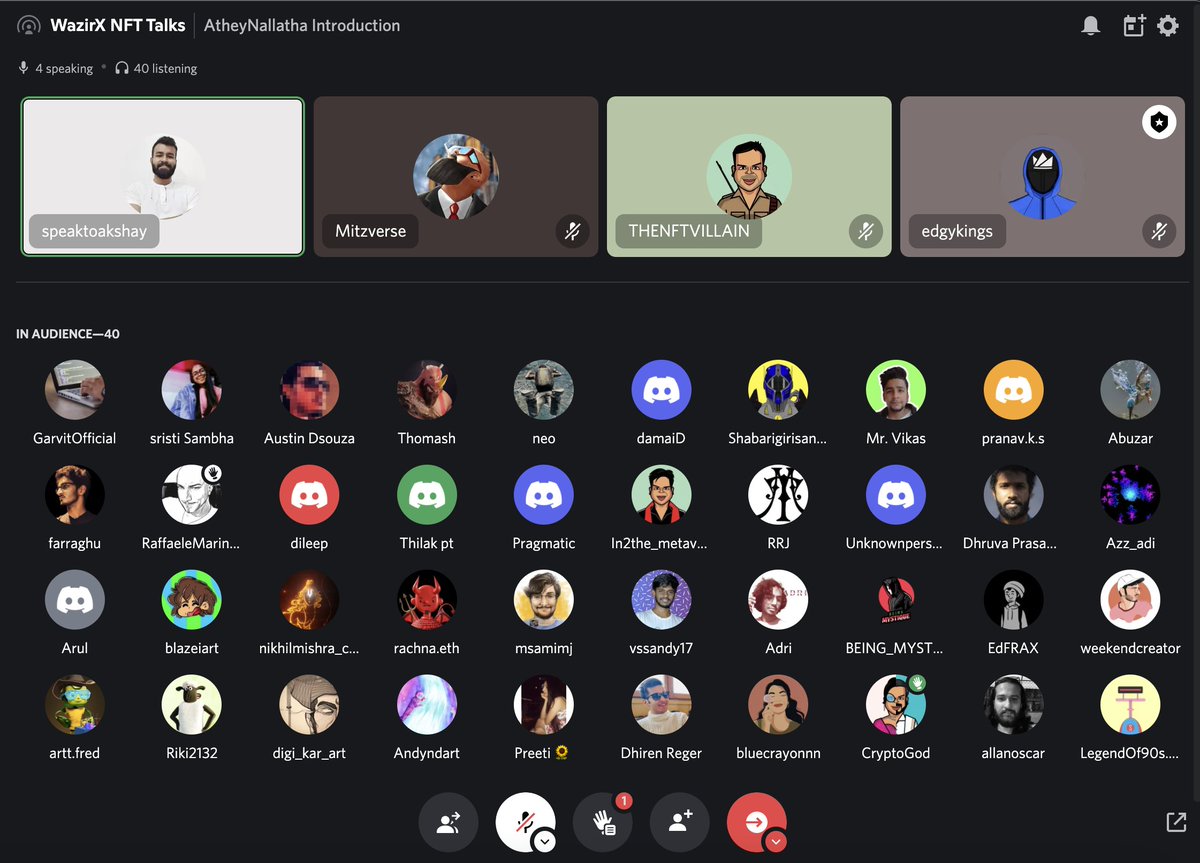Click Riki2132's sheep avatar
Image resolution: width=1200 pixels, height=863 pixels.
tap(192, 705)
